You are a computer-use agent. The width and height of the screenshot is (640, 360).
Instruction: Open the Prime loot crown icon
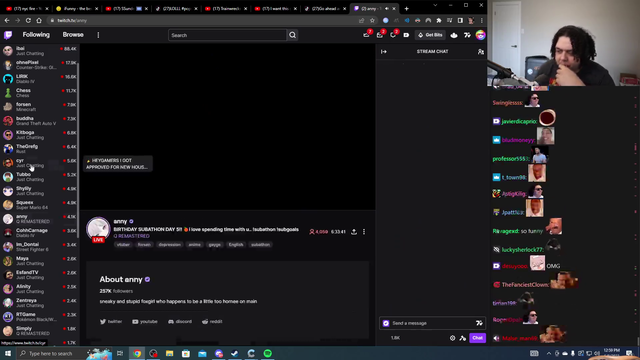[x=367, y=35]
